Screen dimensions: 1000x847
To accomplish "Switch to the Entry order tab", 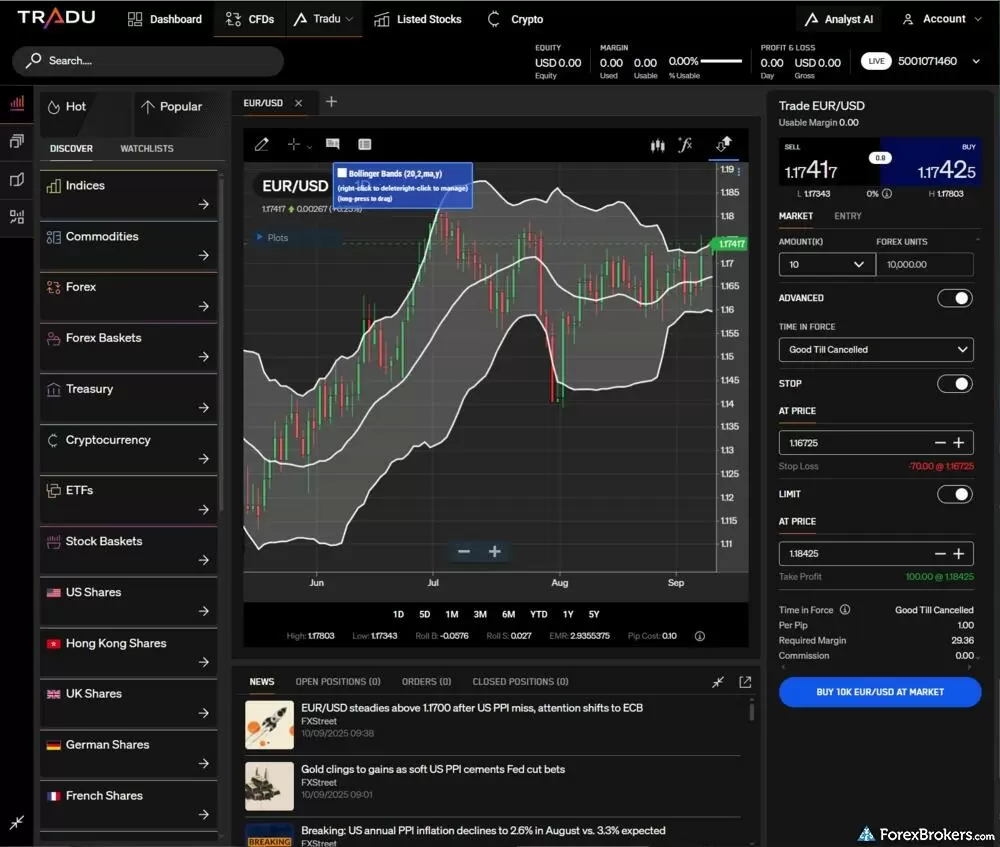I will tap(848, 216).
